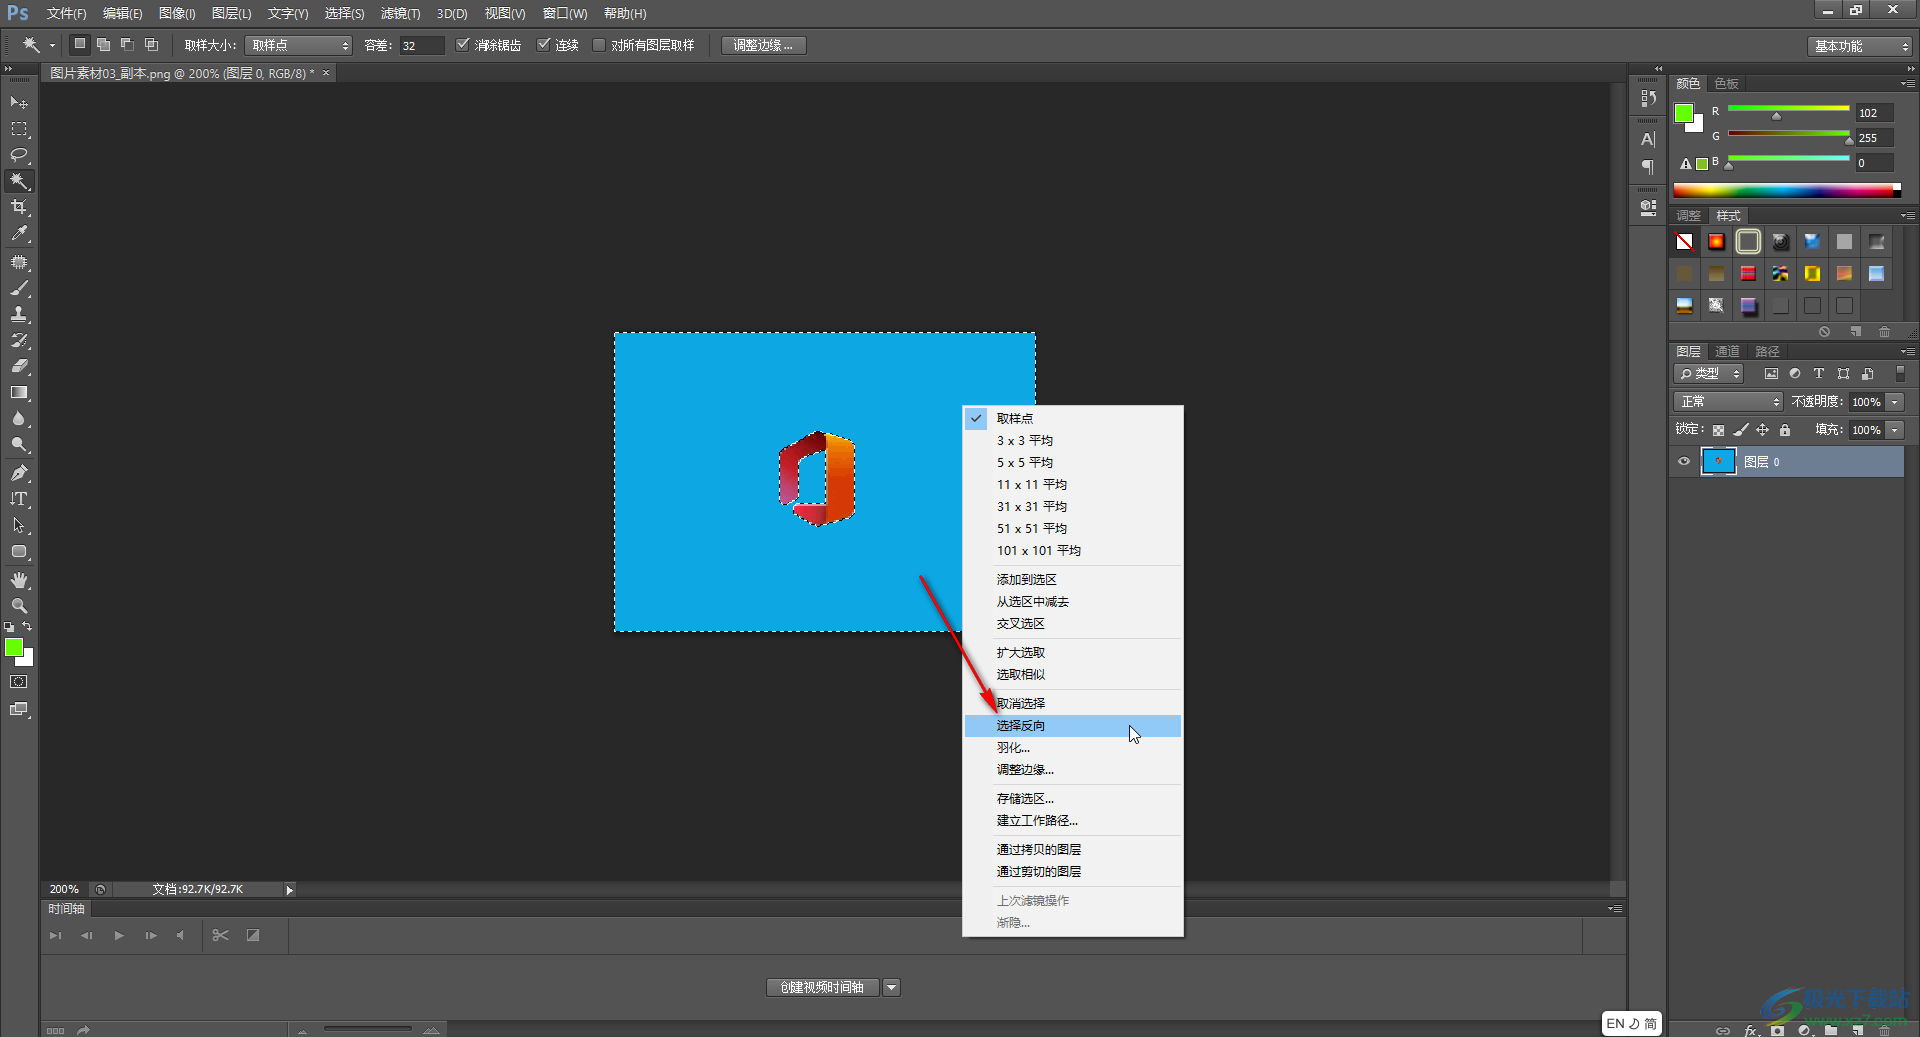Click the 容差 tolerance input field
The width and height of the screenshot is (1920, 1037).
click(x=422, y=45)
